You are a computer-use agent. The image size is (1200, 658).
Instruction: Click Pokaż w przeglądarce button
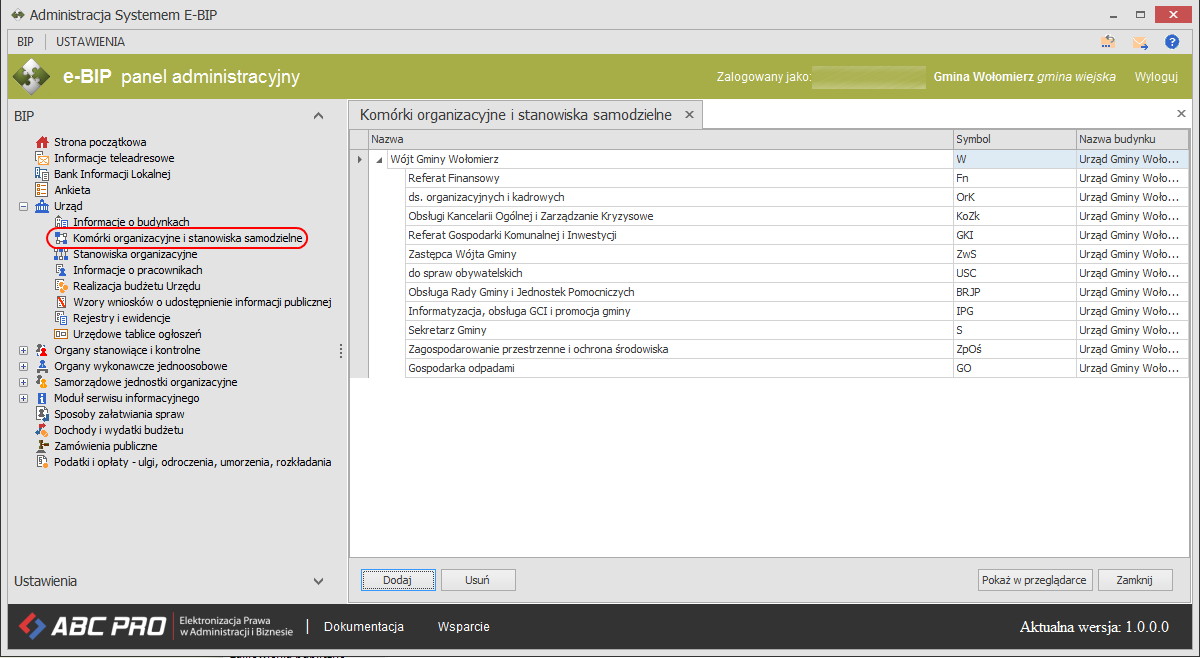pyautogui.click(x=1035, y=580)
